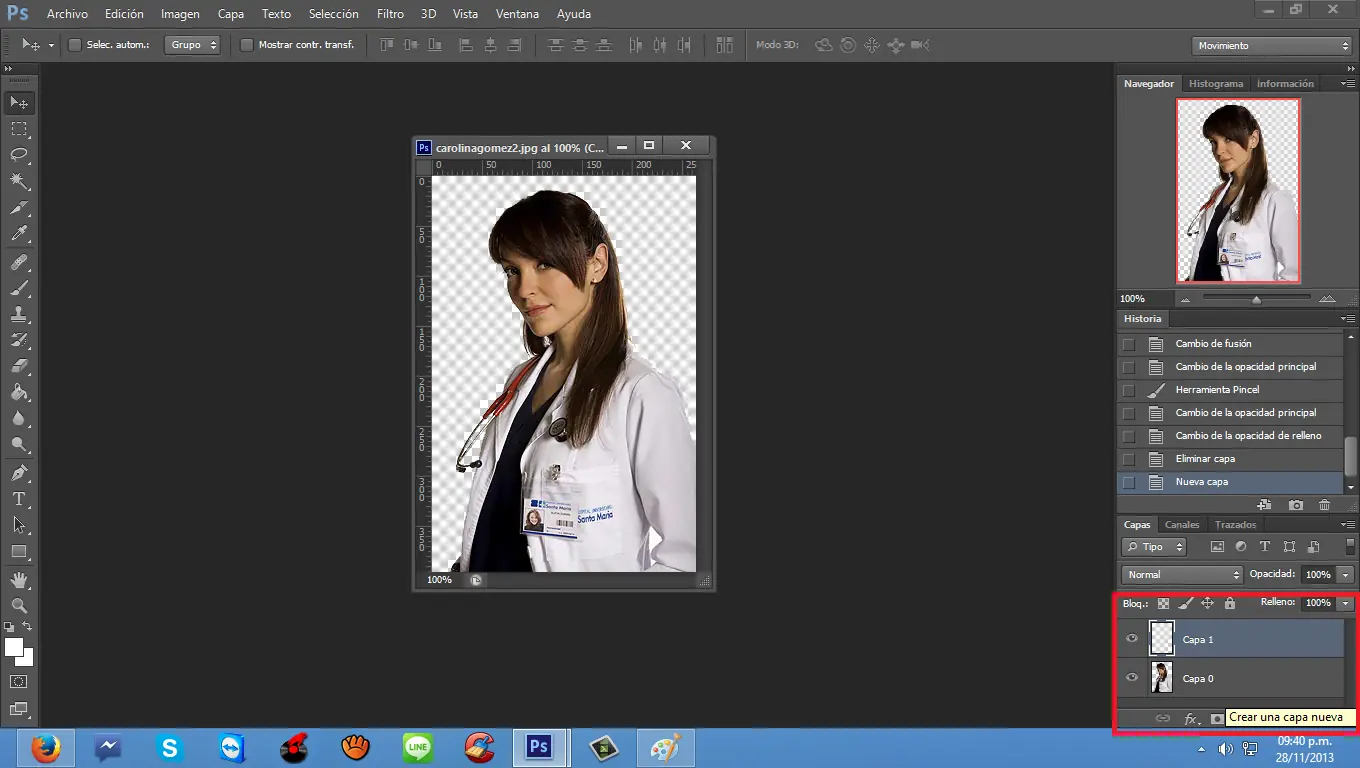Toggle lock transparent pixels icon
Image resolution: width=1360 pixels, height=768 pixels.
1163,603
